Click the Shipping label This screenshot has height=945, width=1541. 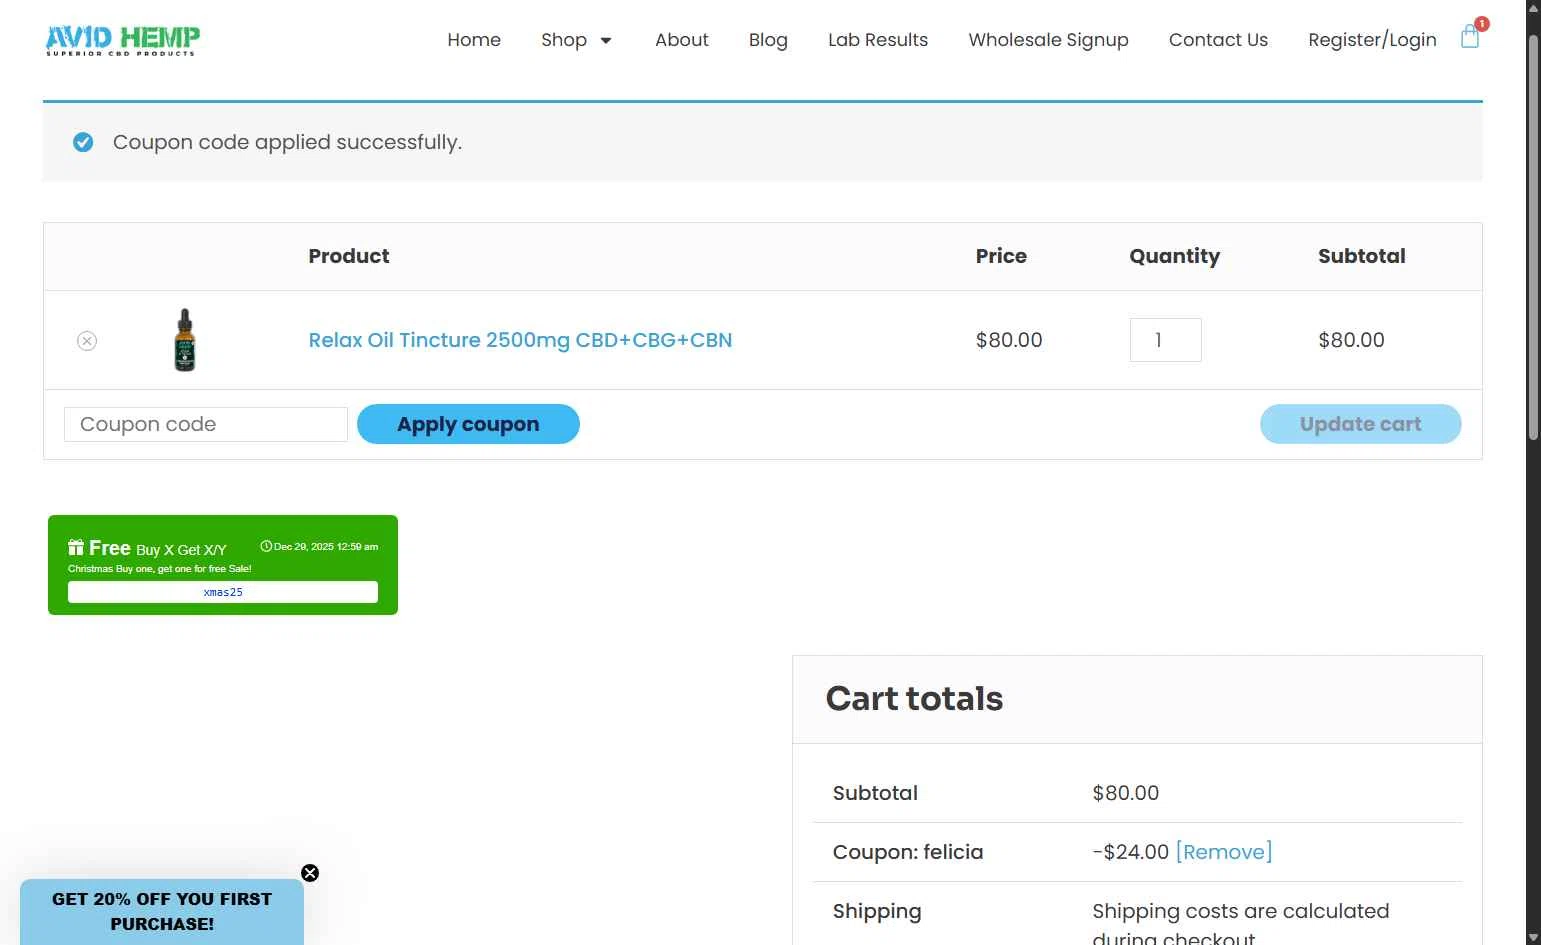[x=877, y=911]
